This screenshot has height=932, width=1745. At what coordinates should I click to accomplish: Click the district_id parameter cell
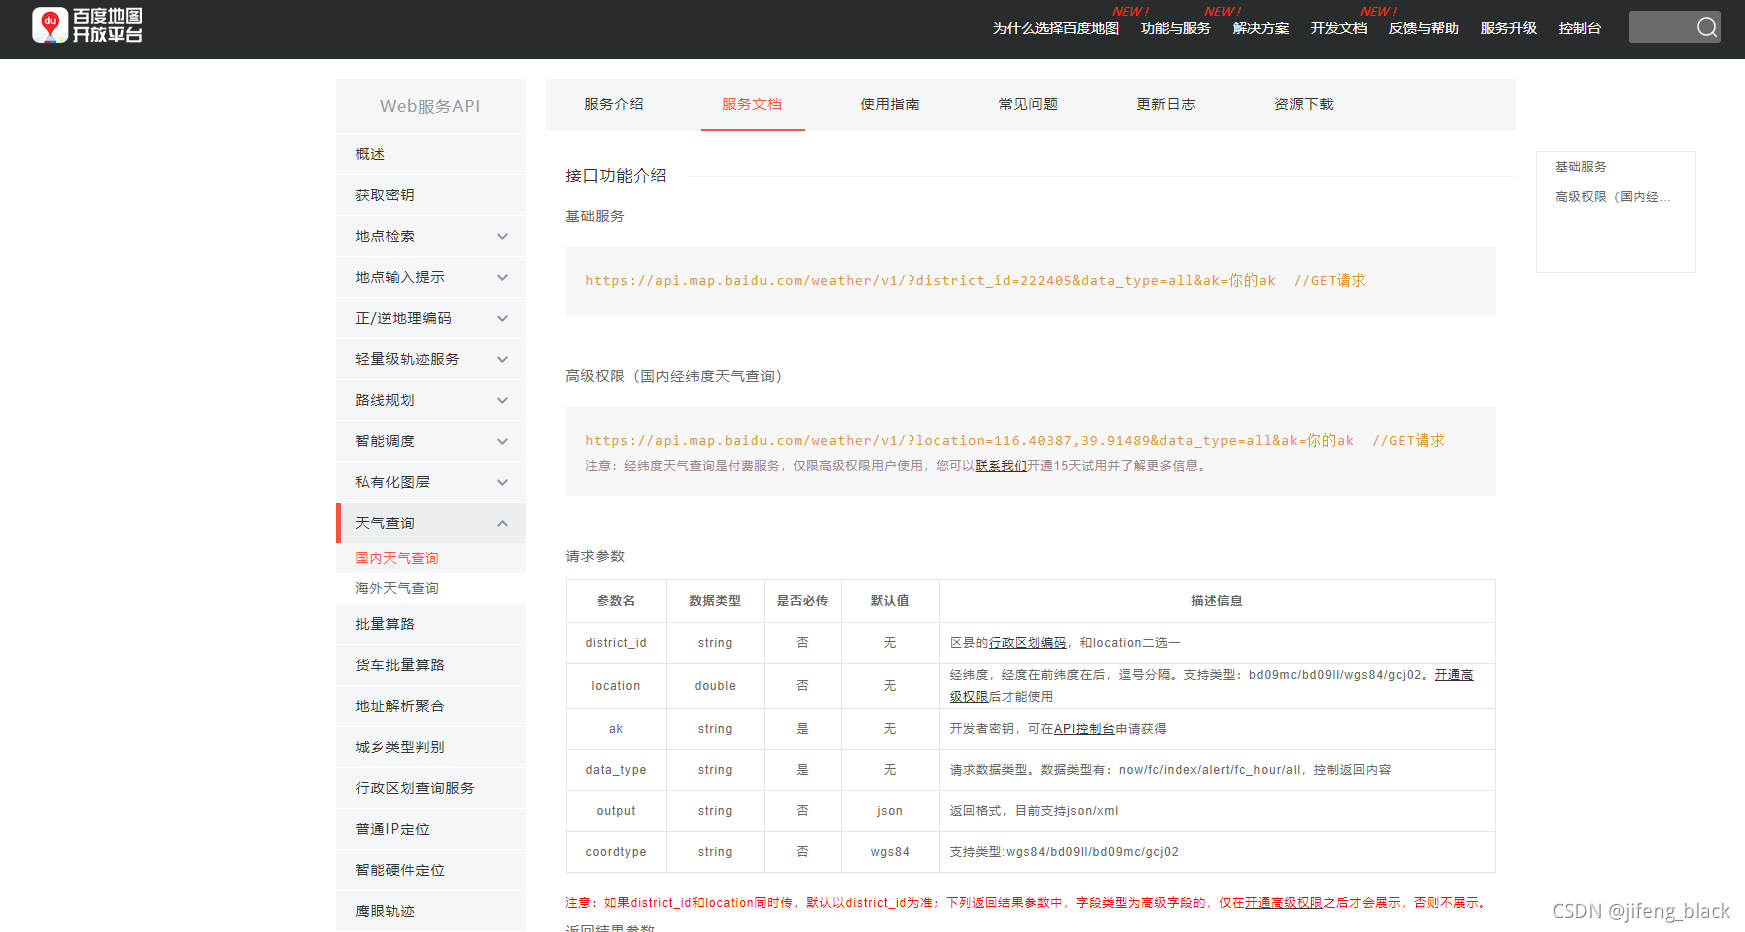coord(616,643)
